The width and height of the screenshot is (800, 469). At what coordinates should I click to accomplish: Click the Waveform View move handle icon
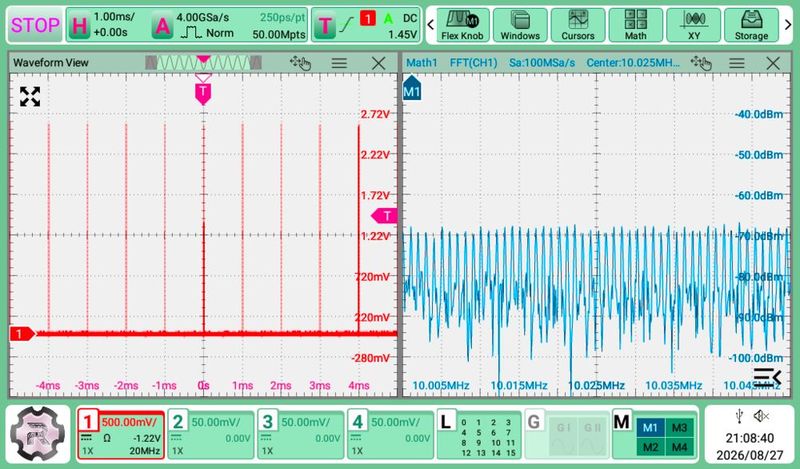[300, 63]
